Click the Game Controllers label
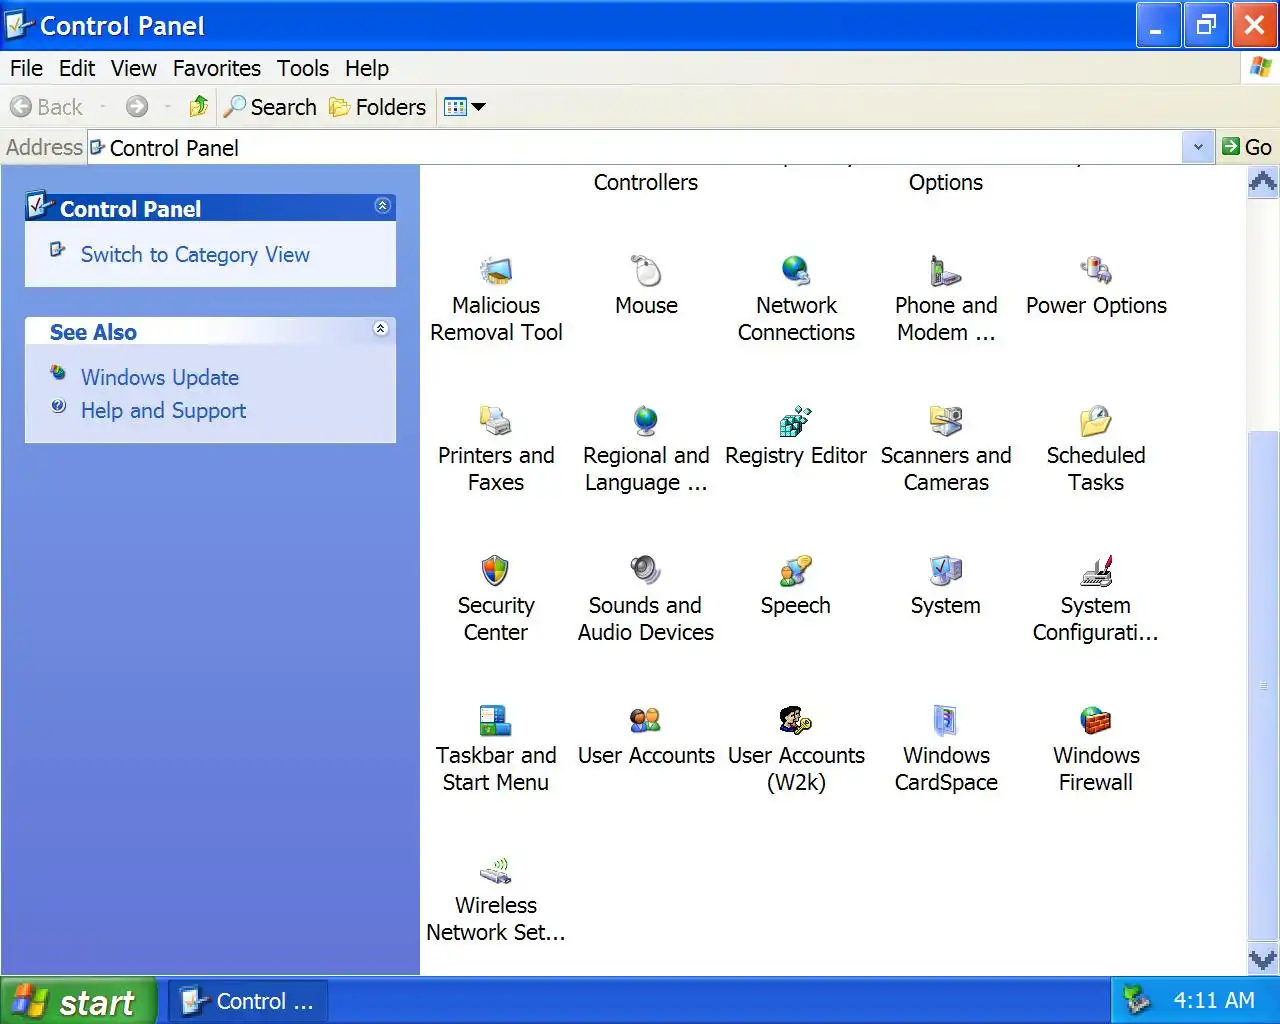Image resolution: width=1280 pixels, height=1024 pixels. point(646,182)
